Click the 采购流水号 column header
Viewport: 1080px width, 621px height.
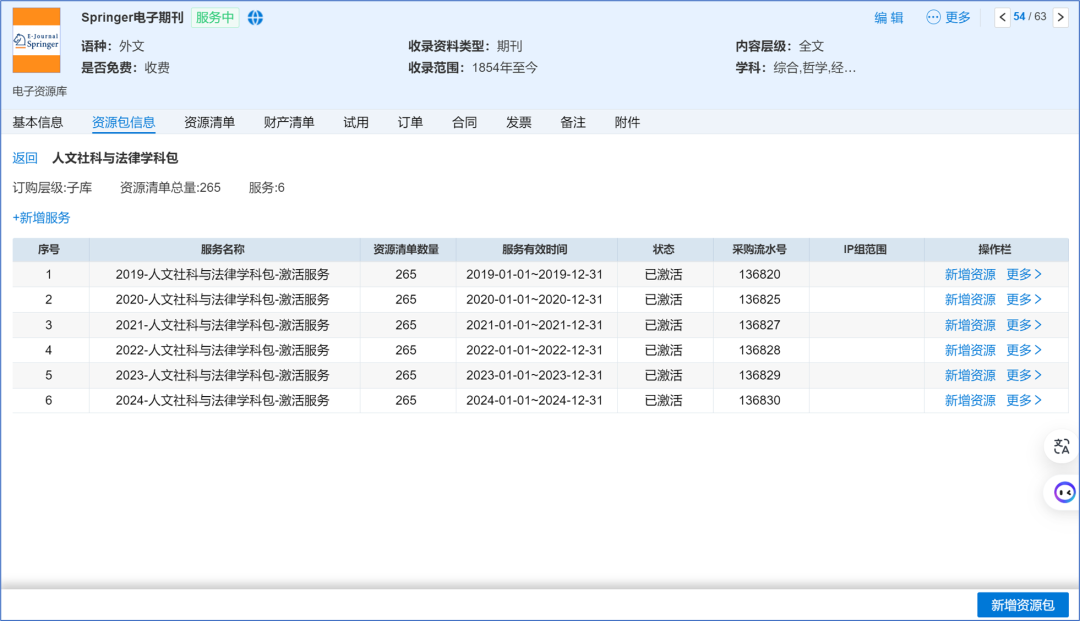(760, 250)
